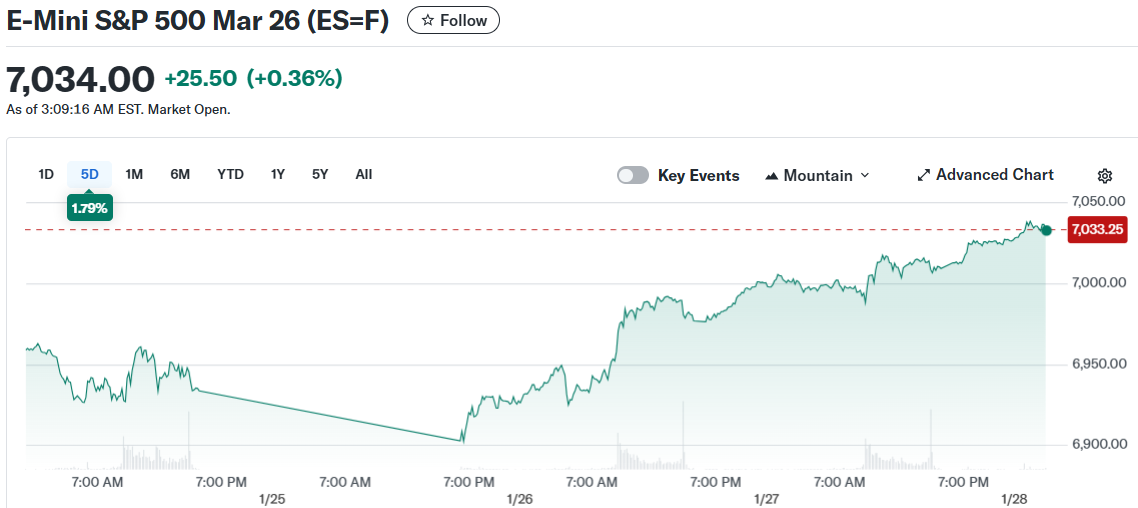Click the red 7,033.25 price label

pos(1097,229)
